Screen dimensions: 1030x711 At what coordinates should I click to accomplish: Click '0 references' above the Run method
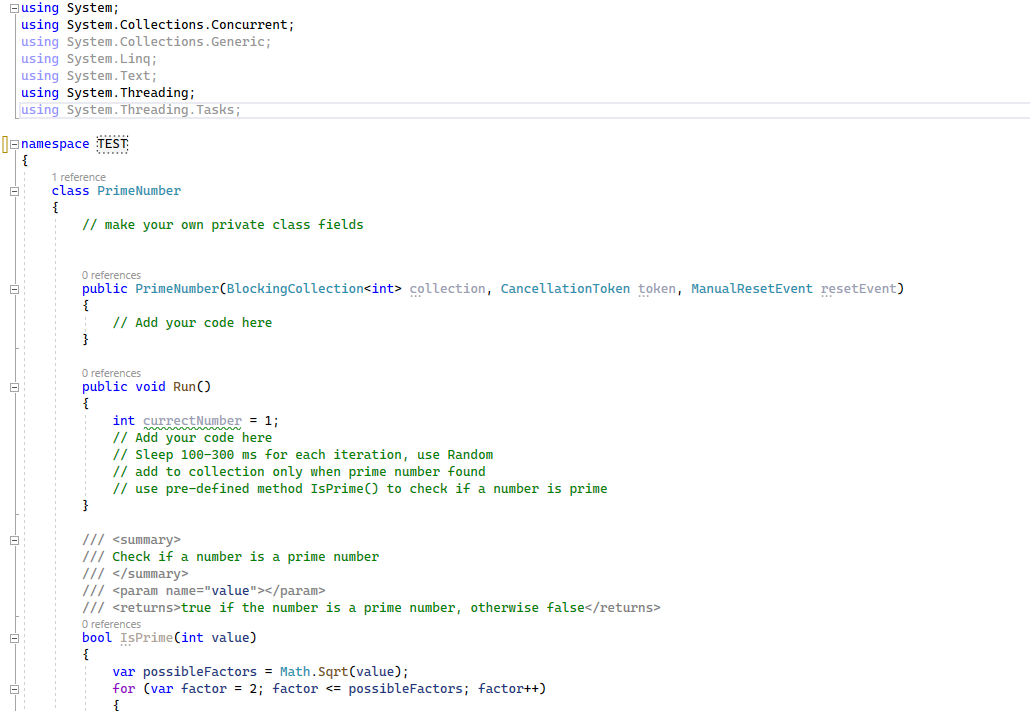click(111, 372)
